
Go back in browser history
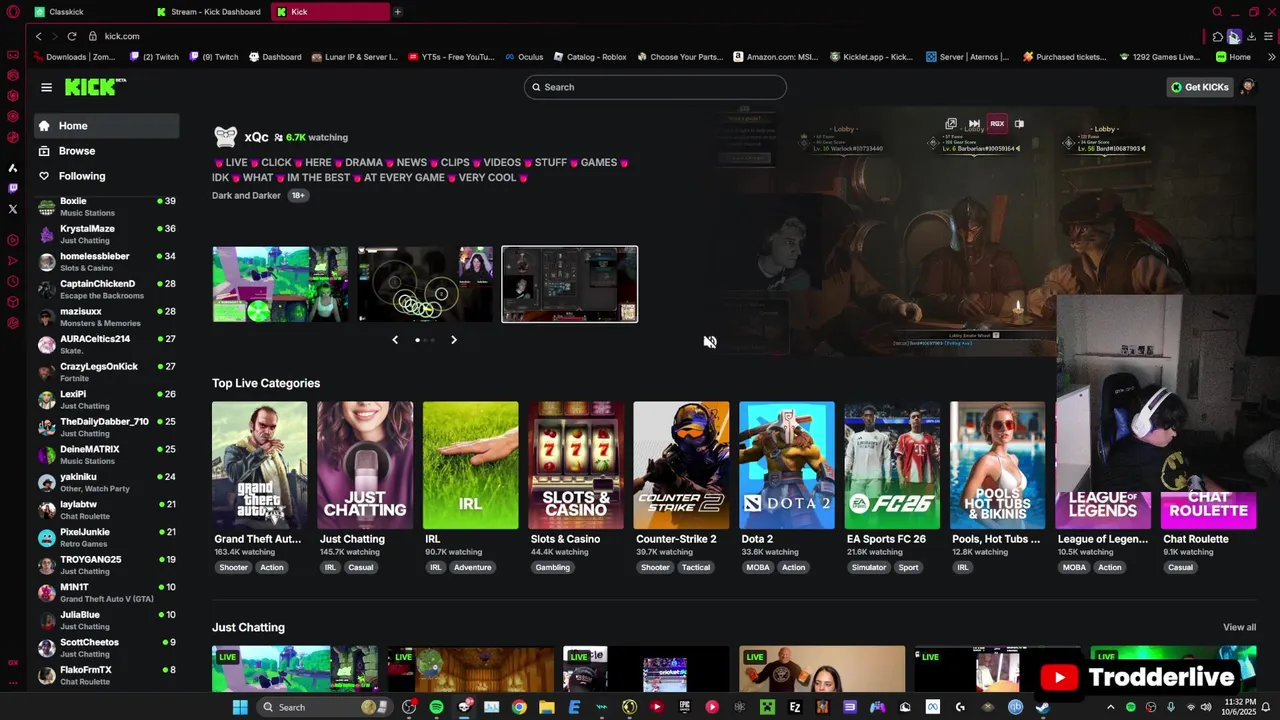38,36
